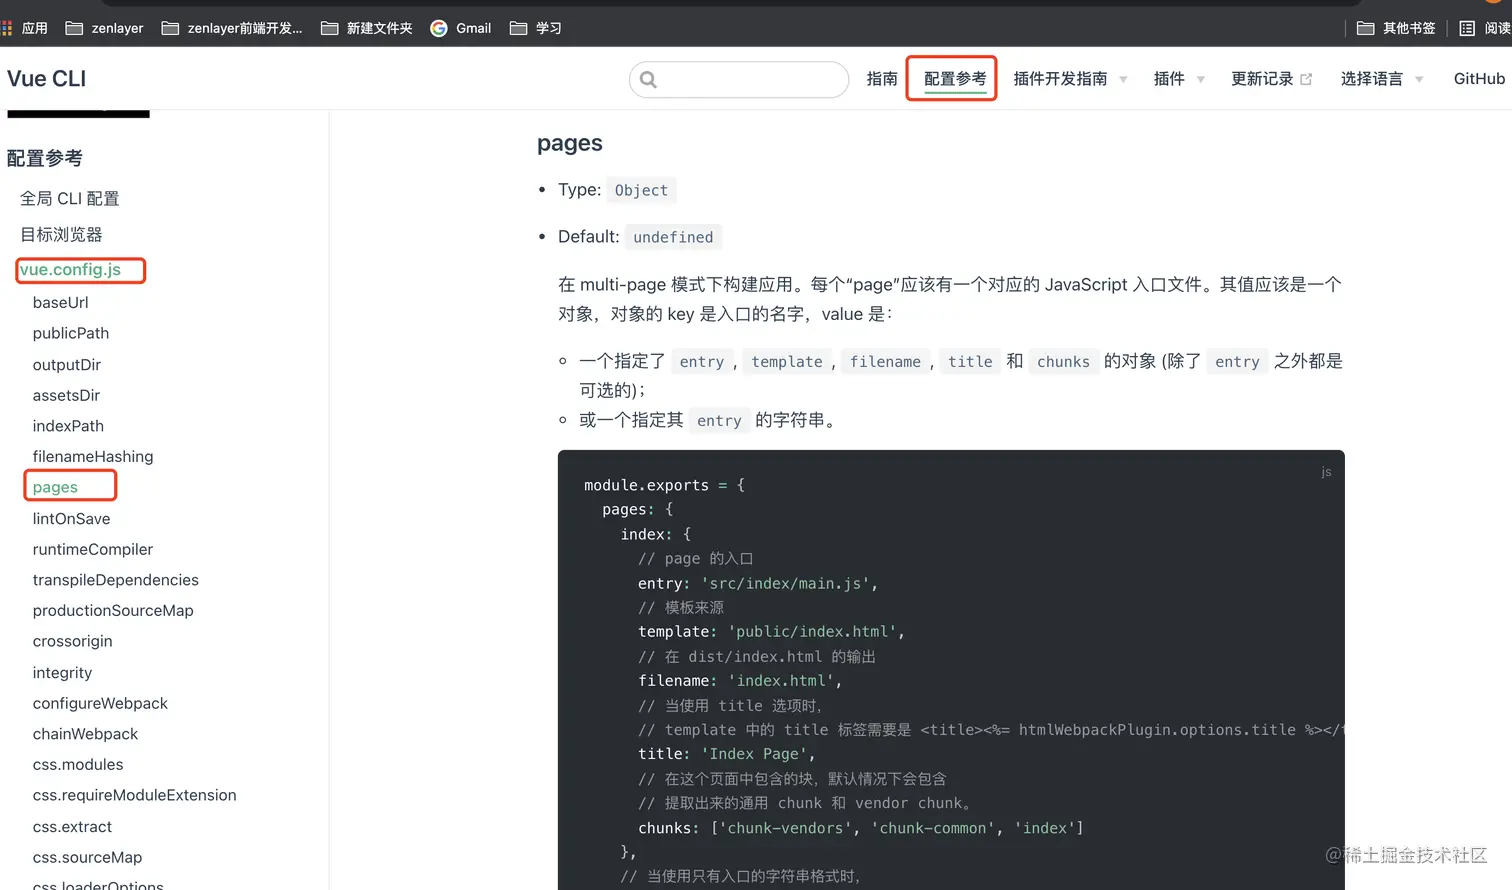Go to the 指南 nav item

coord(882,79)
